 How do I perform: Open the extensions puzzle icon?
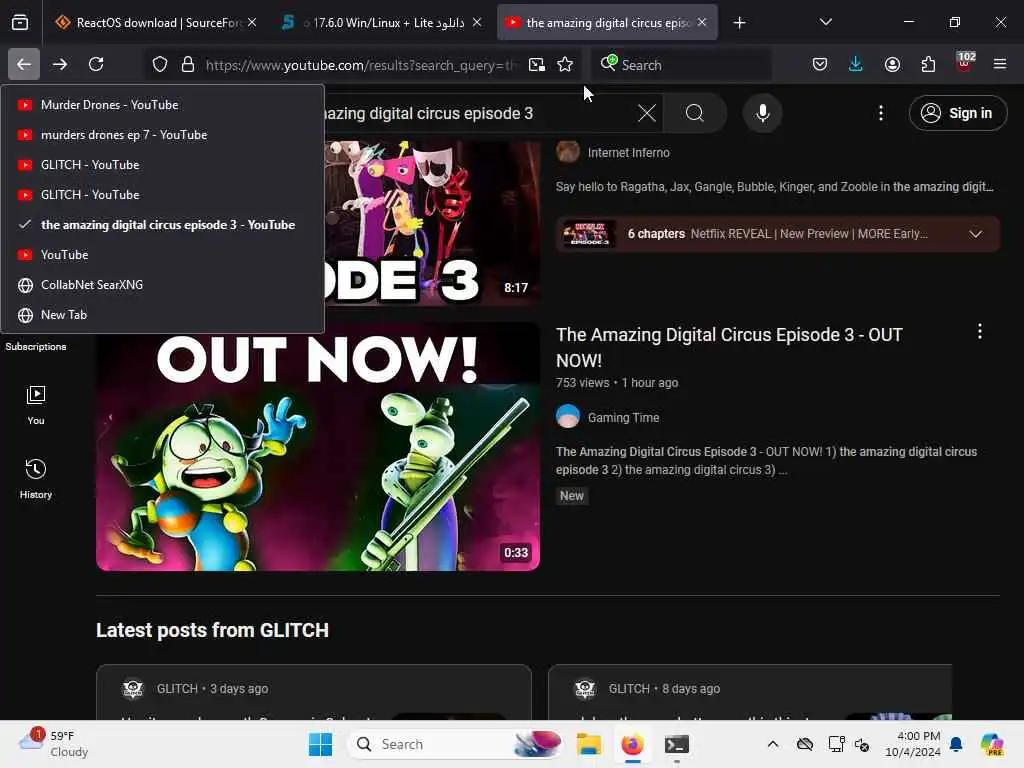928,64
